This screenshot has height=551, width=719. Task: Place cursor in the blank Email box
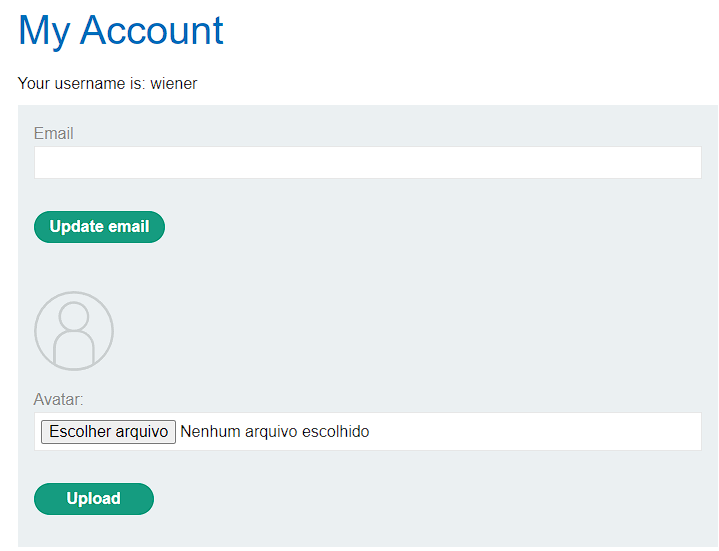tap(368, 162)
